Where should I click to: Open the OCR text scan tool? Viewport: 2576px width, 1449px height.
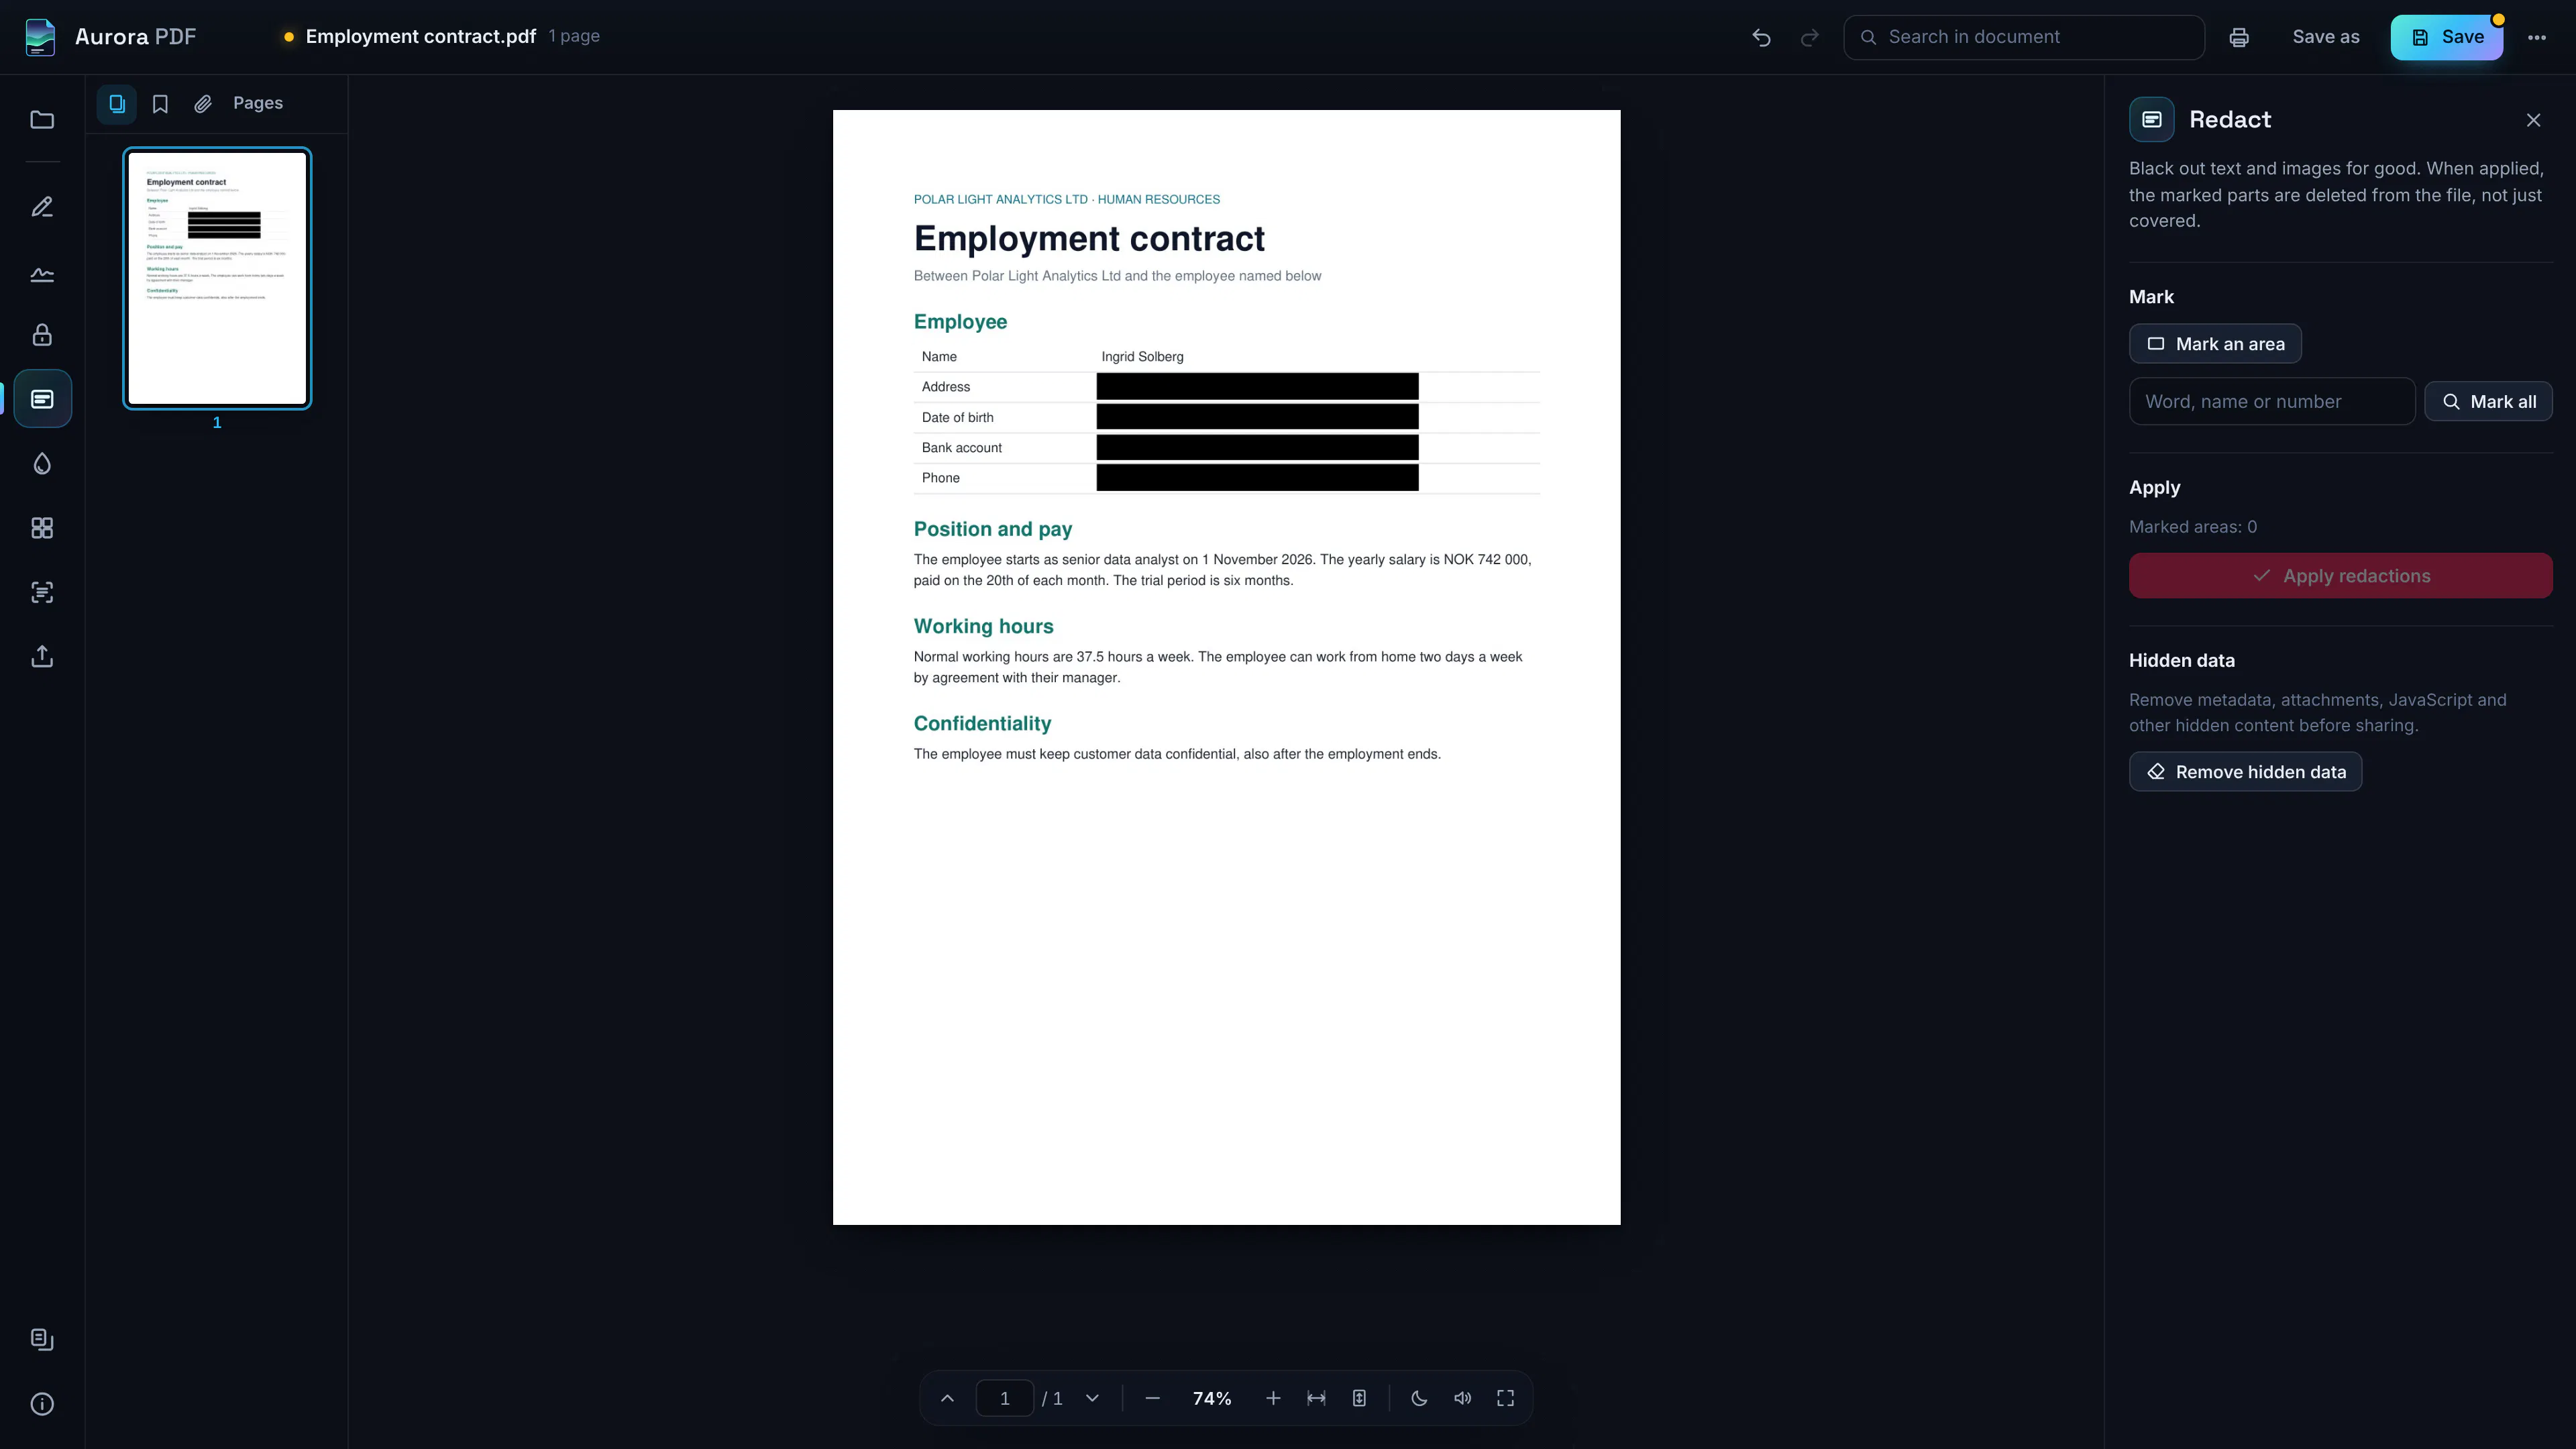tap(42, 592)
